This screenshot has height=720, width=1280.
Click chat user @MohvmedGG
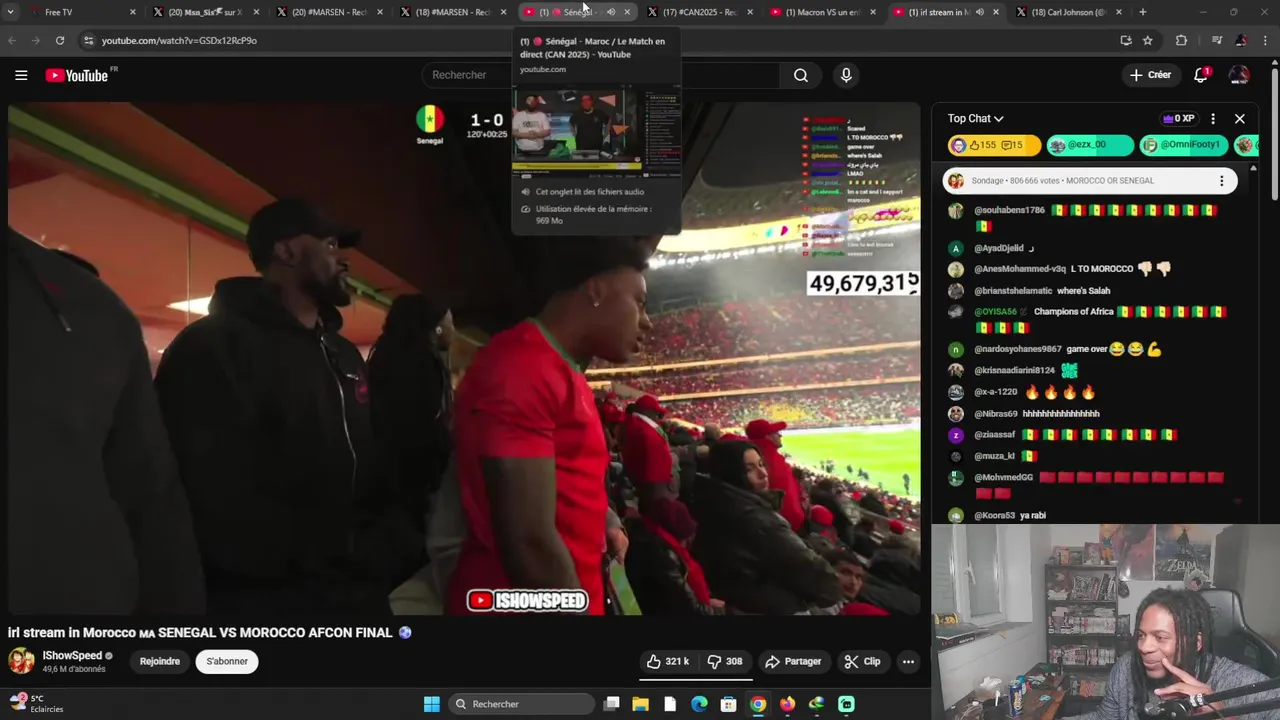point(1004,478)
